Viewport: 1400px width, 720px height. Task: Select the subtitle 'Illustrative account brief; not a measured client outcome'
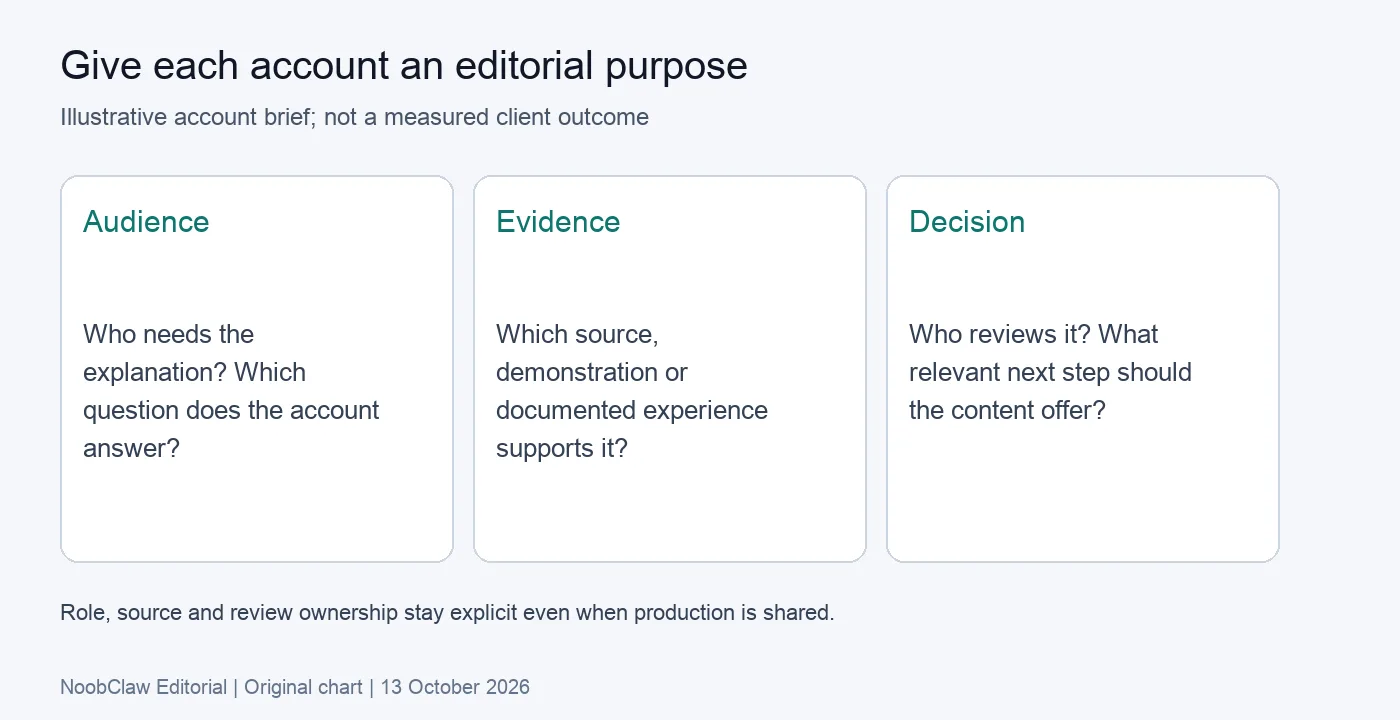click(355, 117)
